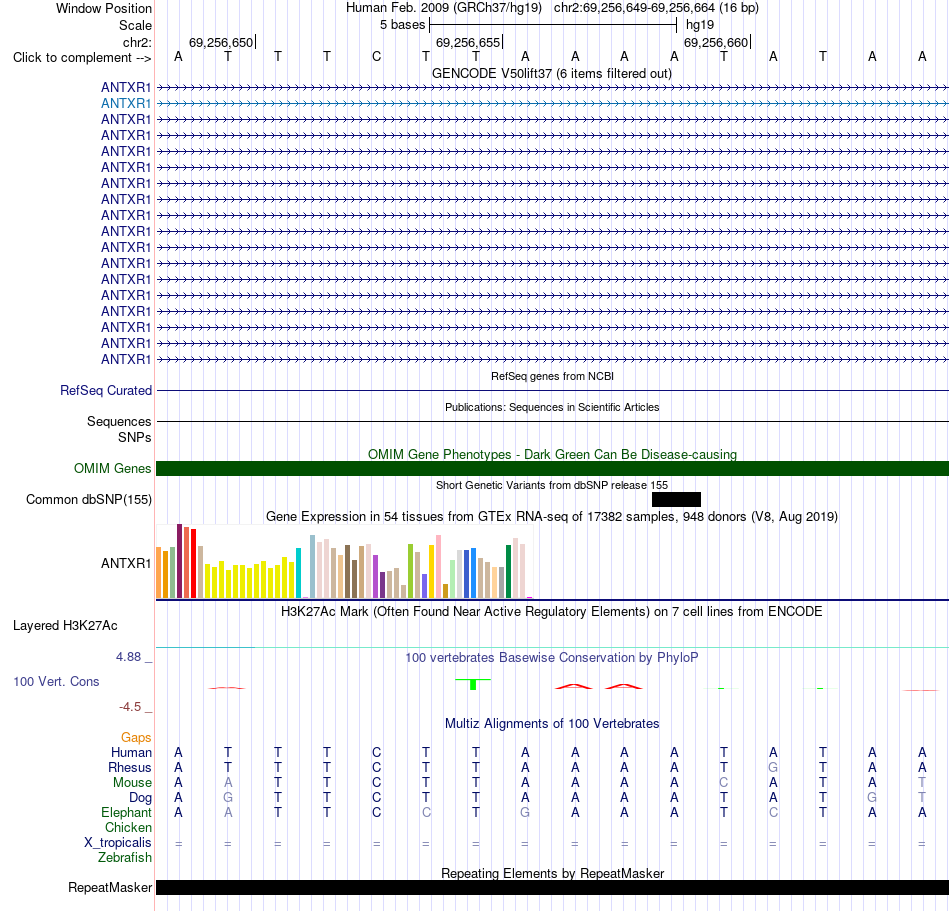Click the RepeatMasker side label
Viewport: 950px width, 911px height.
pyautogui.click(x=110, y=887)
